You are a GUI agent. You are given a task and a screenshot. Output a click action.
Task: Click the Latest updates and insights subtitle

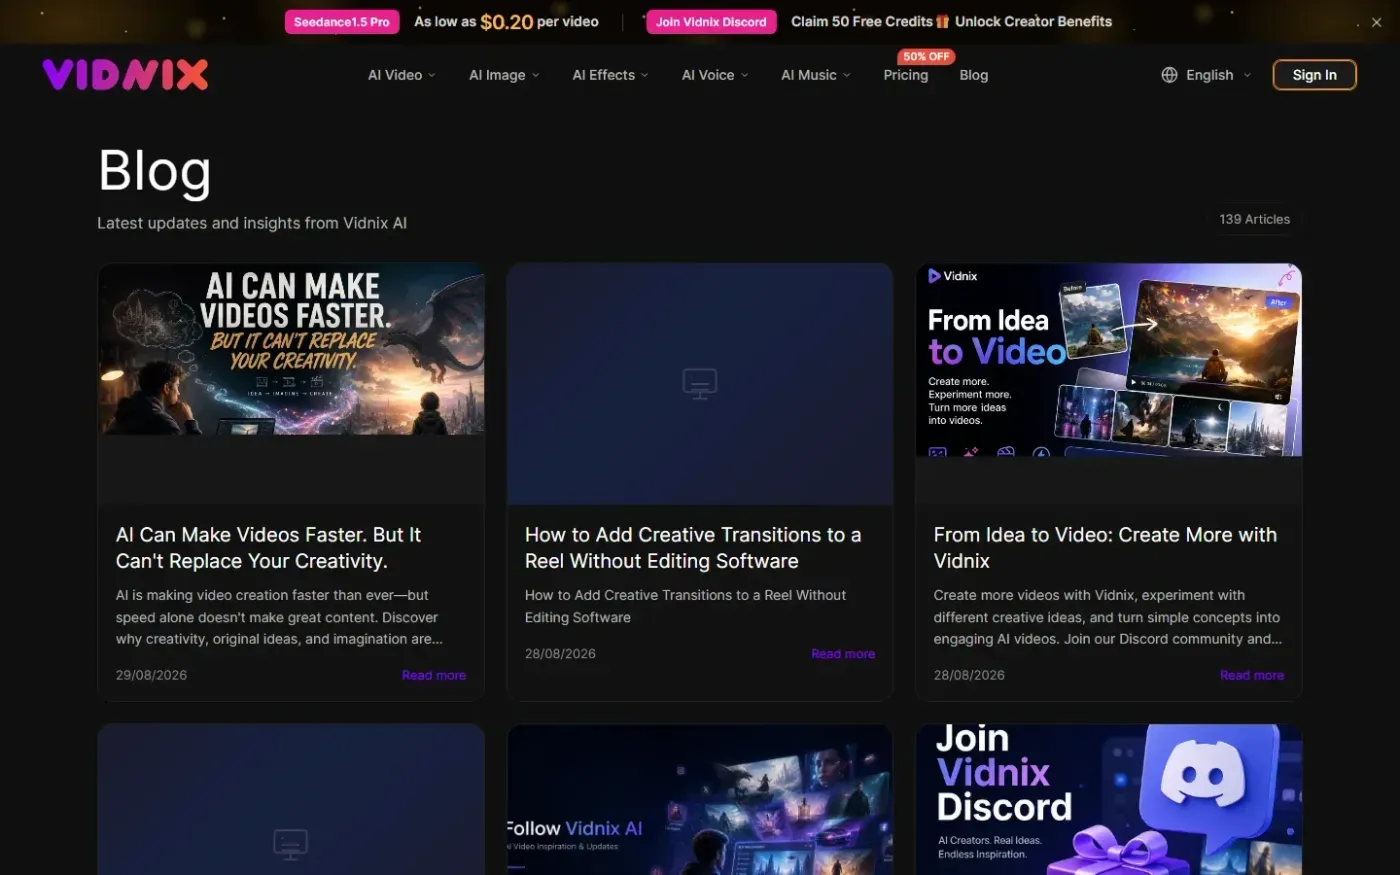click(252, 223)
